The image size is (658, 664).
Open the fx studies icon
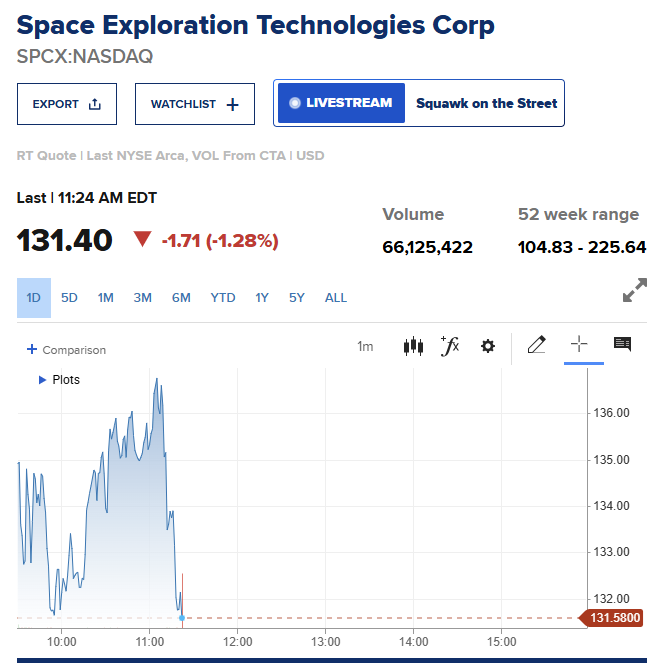(450, 346)
